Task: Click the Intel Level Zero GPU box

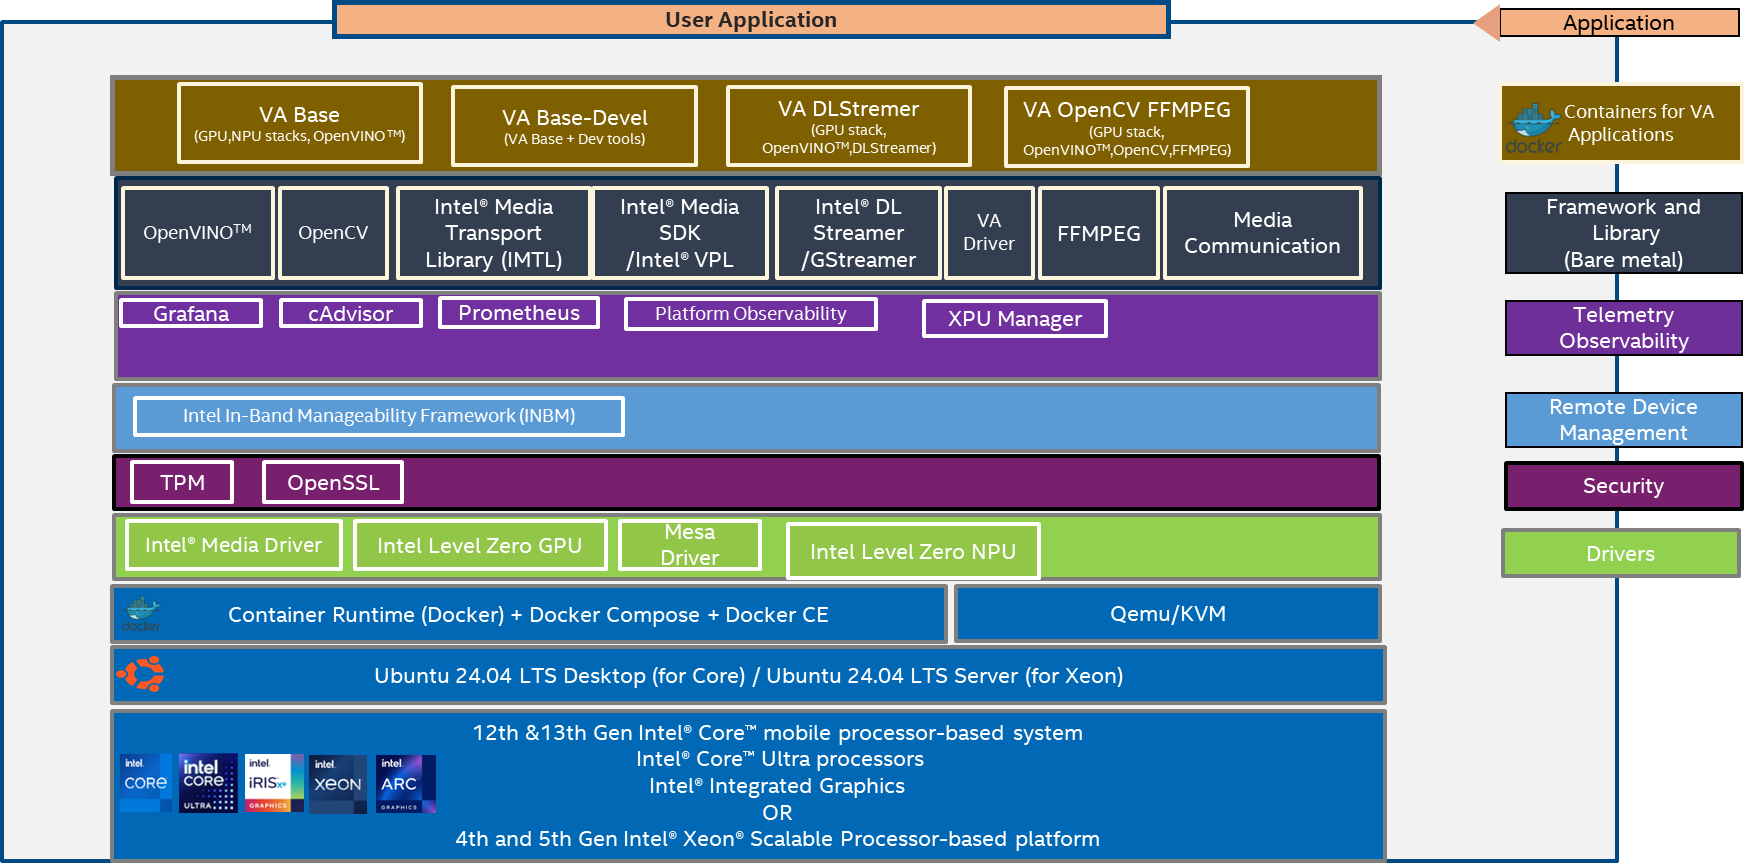Action: click(480, 545)
